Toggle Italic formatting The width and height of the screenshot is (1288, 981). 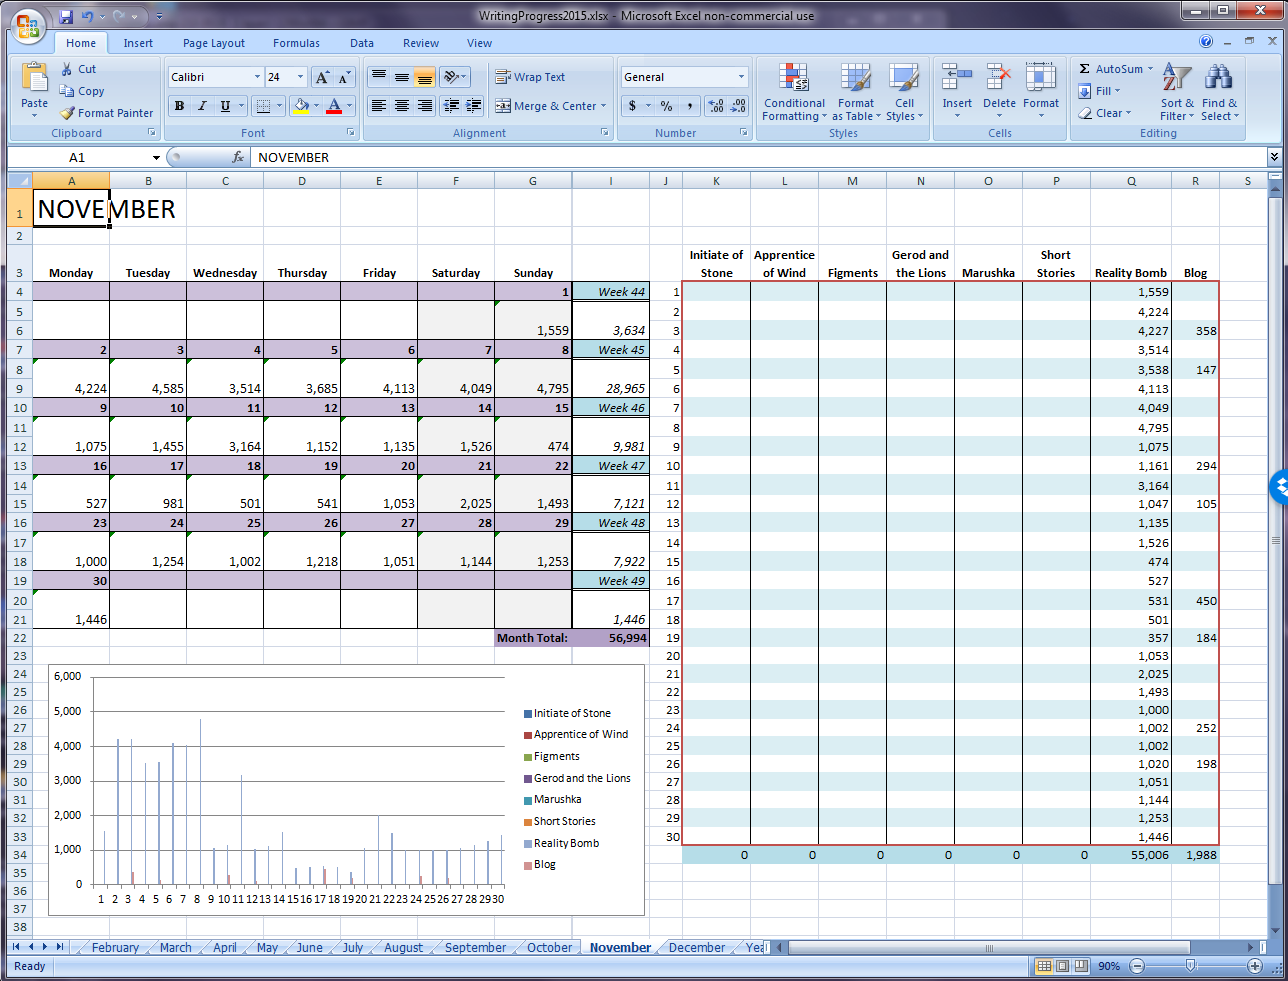tap(202, 106)
